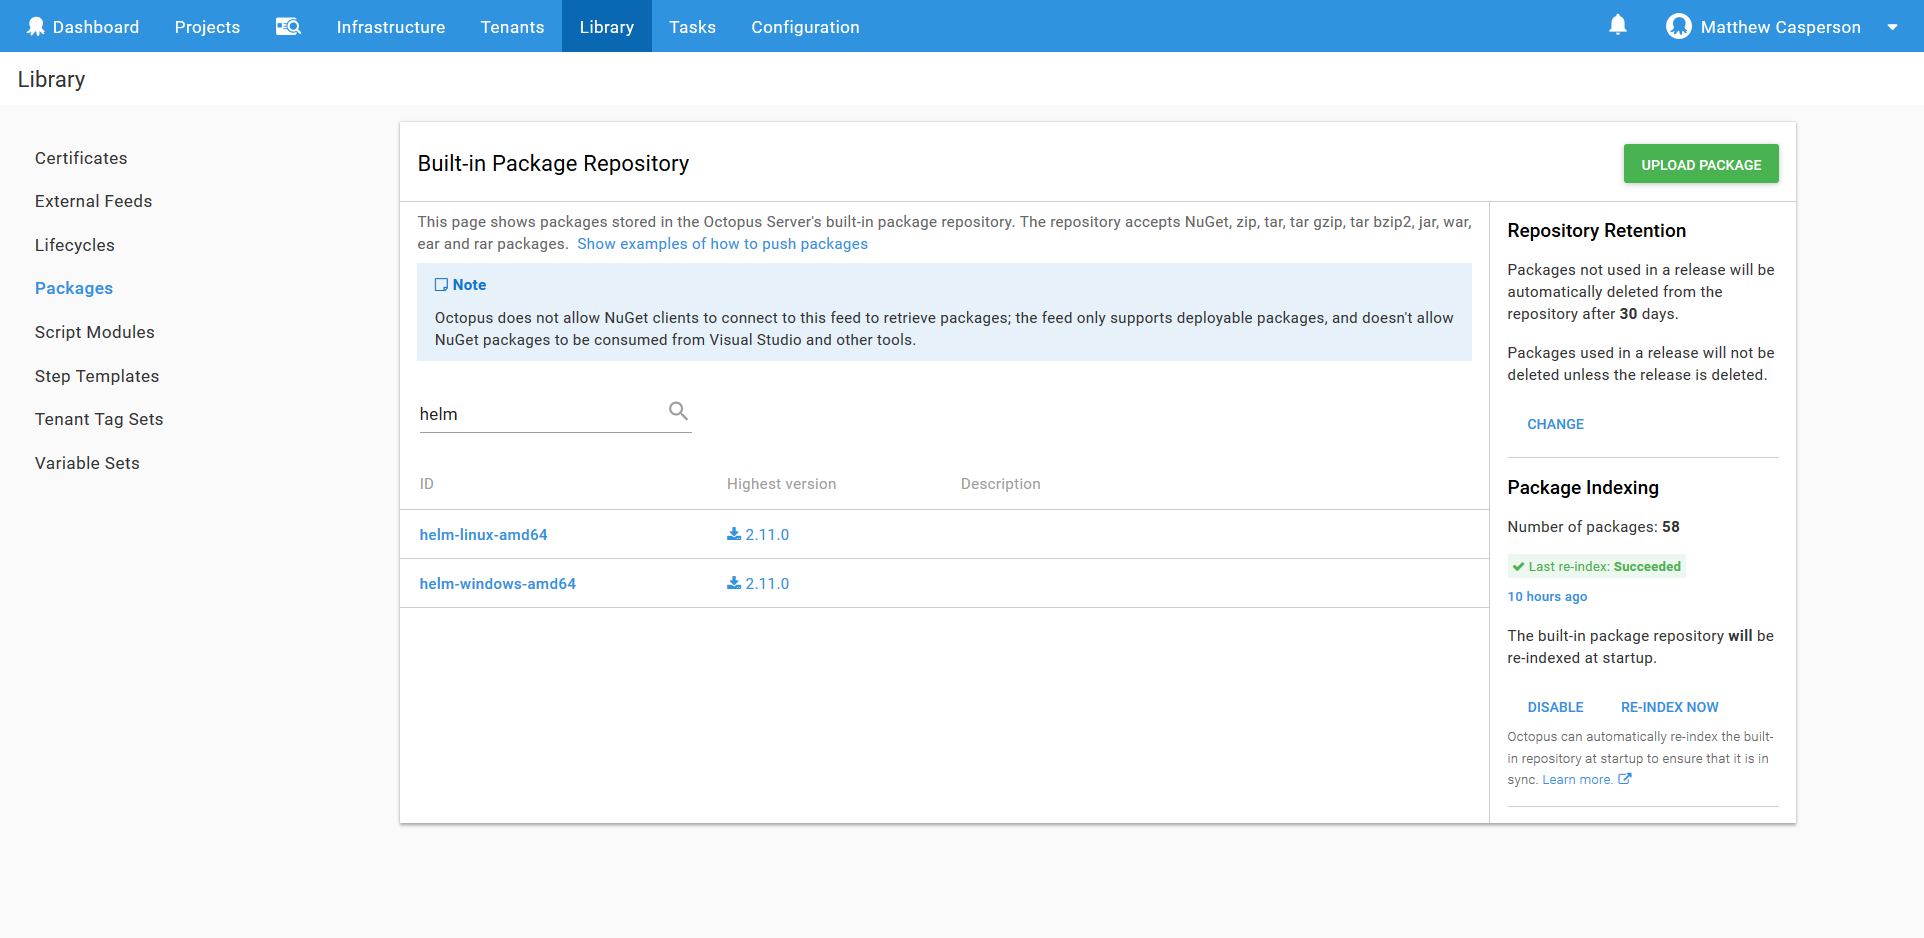Change the repository retention policy
The image size is (1924, 938).
[x=1555, y=424]
